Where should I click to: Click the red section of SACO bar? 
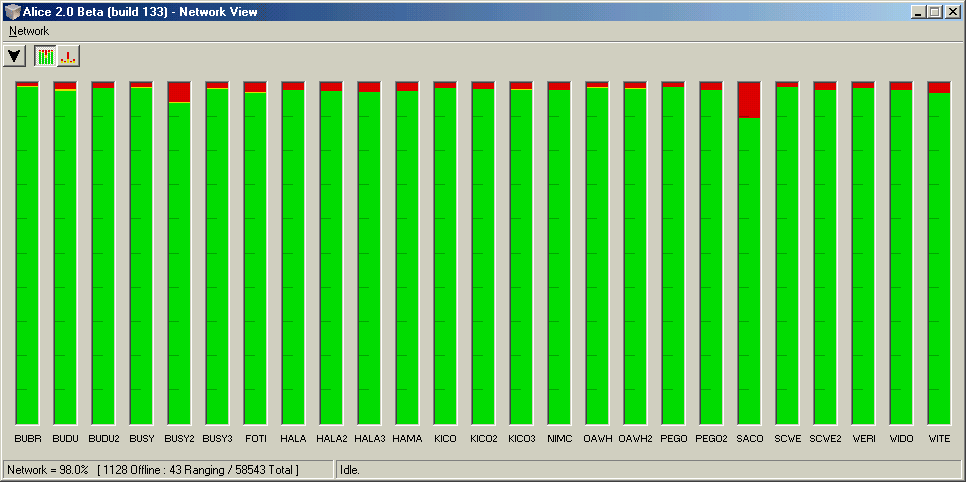coord(749,100)
